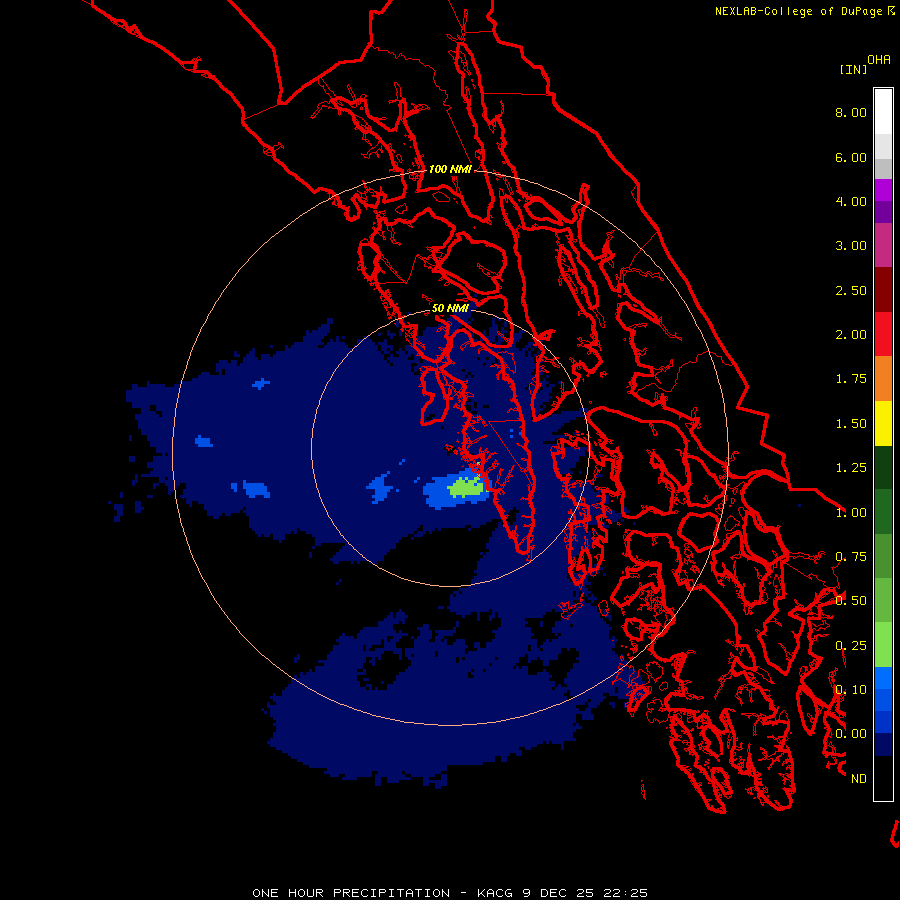
Task: Pick the lime green swatch beside 0.25
Action: coord(883,645)
